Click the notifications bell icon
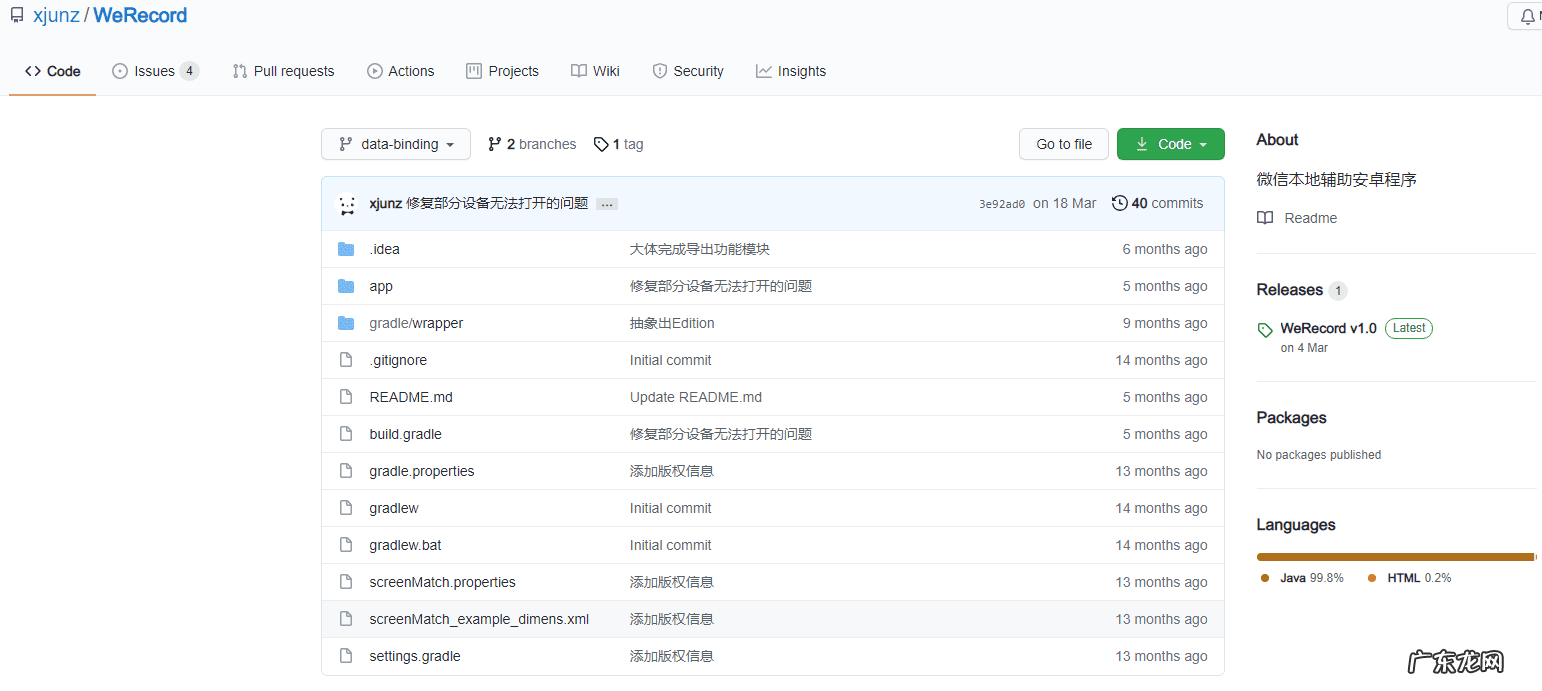Viewport: 1542px width, 691px height. (x=1526, y=17)
